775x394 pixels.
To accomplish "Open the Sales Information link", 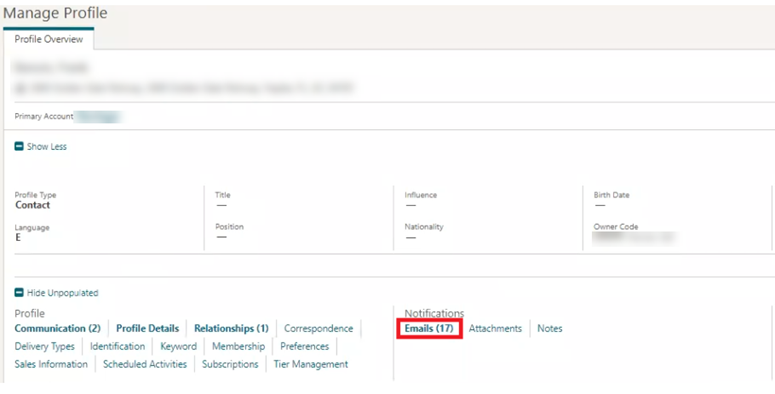I will coord(51,364).
